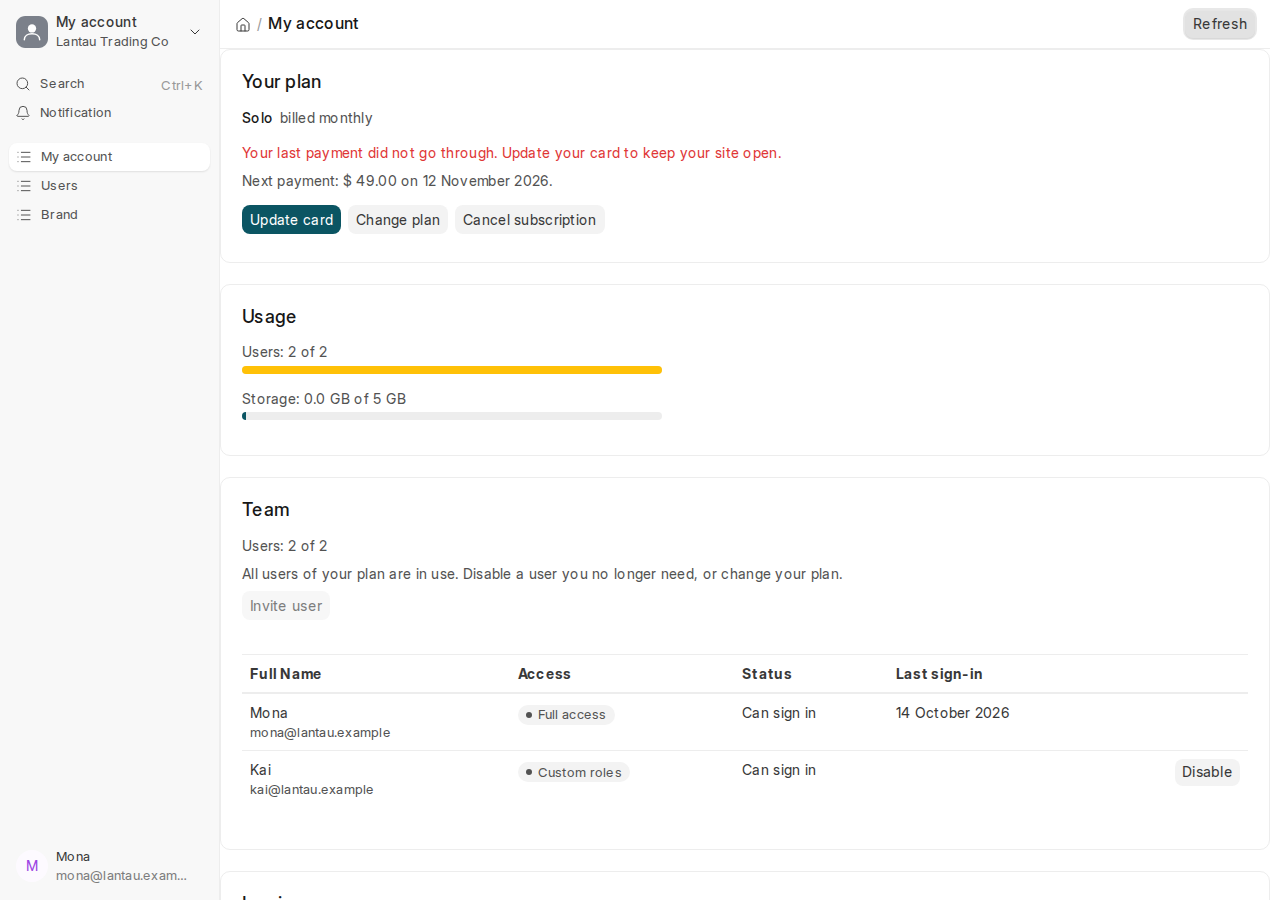Click mona@lantau.example in the Team table
Viewport: 1280px width, 900px height.
tap(320, 733)
